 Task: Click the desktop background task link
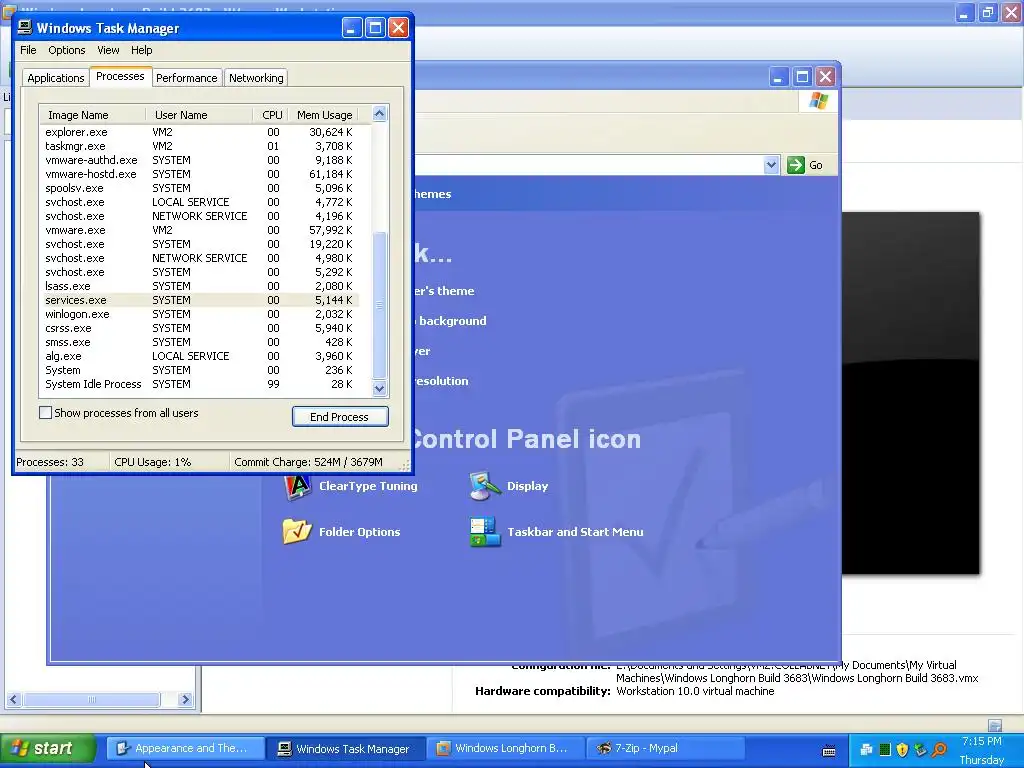click(x=451, y=321)
